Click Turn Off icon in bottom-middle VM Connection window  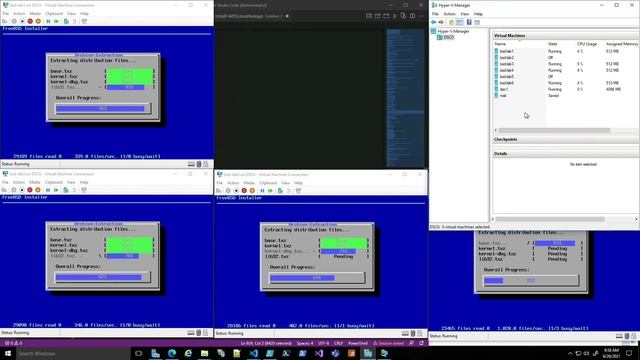click(x=236, y=191)
